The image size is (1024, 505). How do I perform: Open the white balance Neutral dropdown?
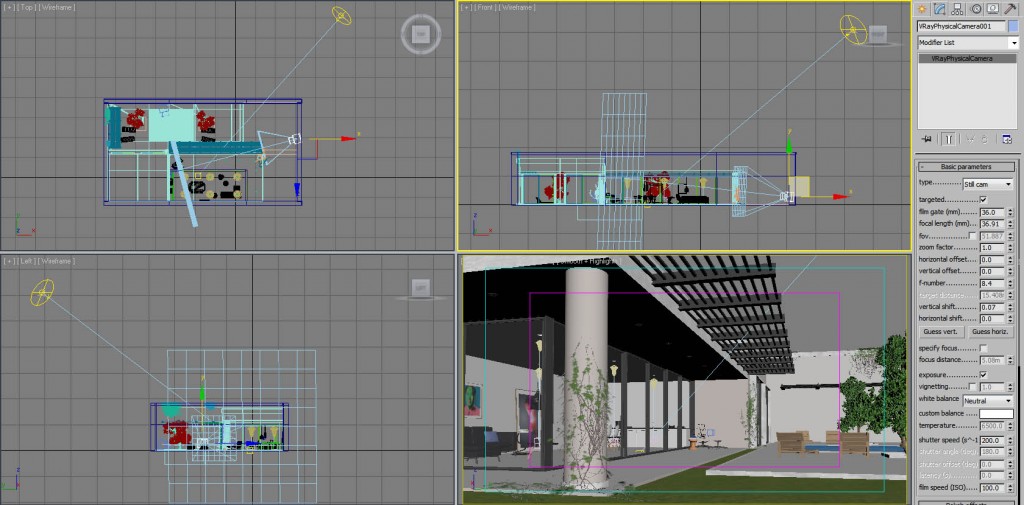pos(988,400)
